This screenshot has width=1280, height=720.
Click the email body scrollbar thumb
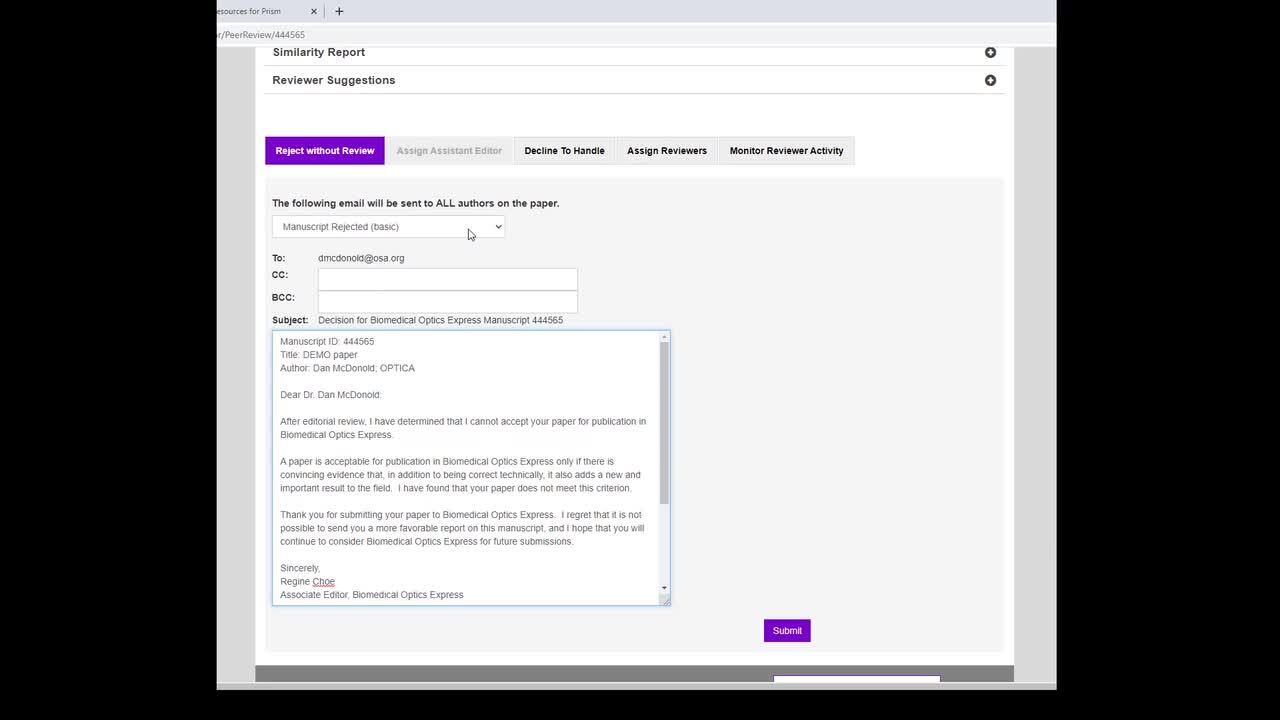pyautogui.click(x=664, y=422)
